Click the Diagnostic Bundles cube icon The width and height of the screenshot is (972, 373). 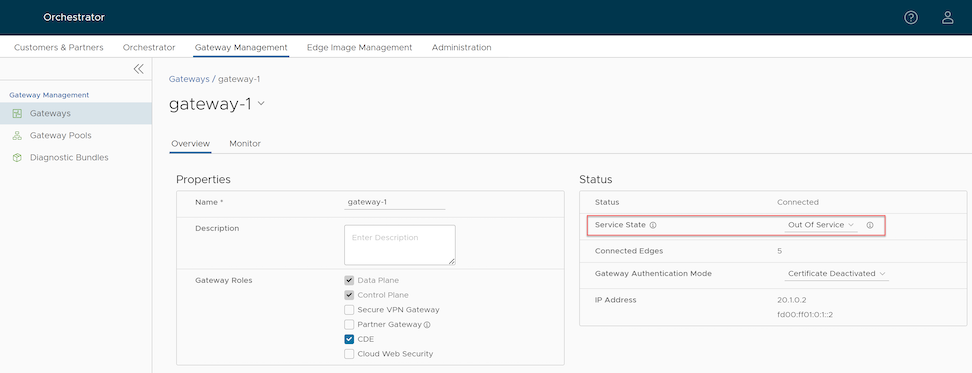coord(17,158)
